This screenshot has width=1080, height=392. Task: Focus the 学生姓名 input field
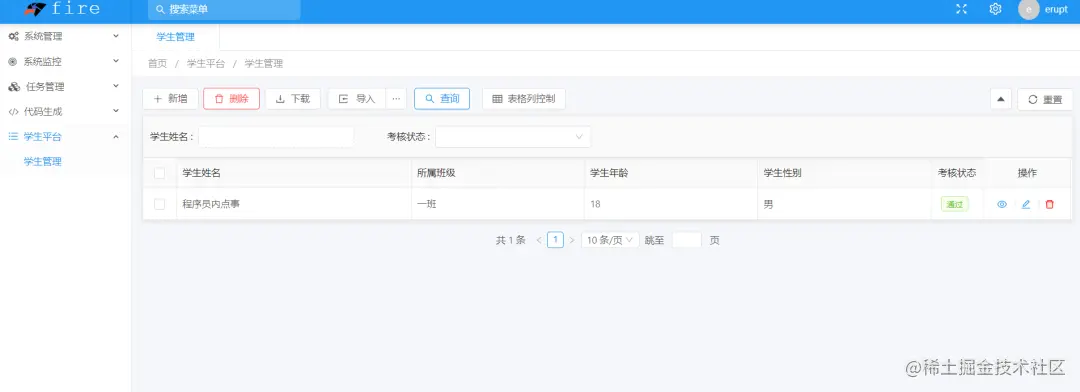click(x=276, y=137)
